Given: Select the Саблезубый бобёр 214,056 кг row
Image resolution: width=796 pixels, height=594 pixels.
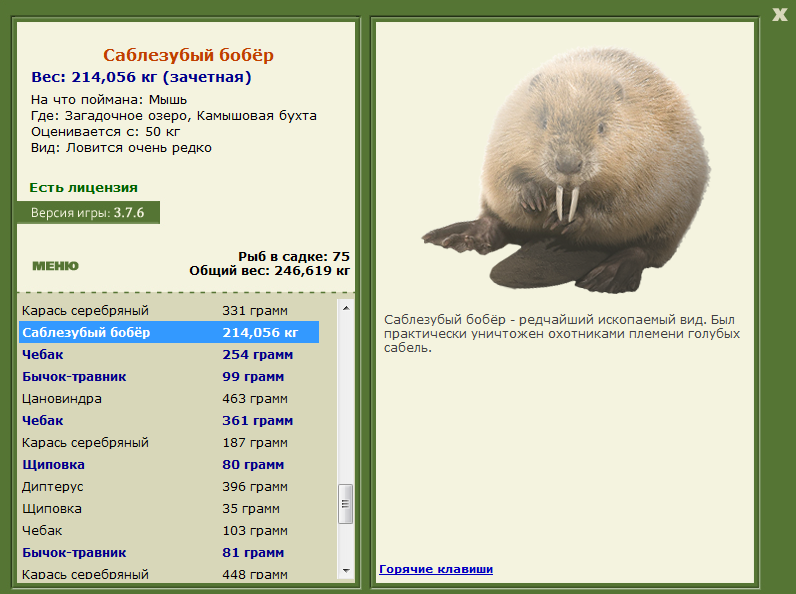Looking at the screenshot, I should coord(169,332).
